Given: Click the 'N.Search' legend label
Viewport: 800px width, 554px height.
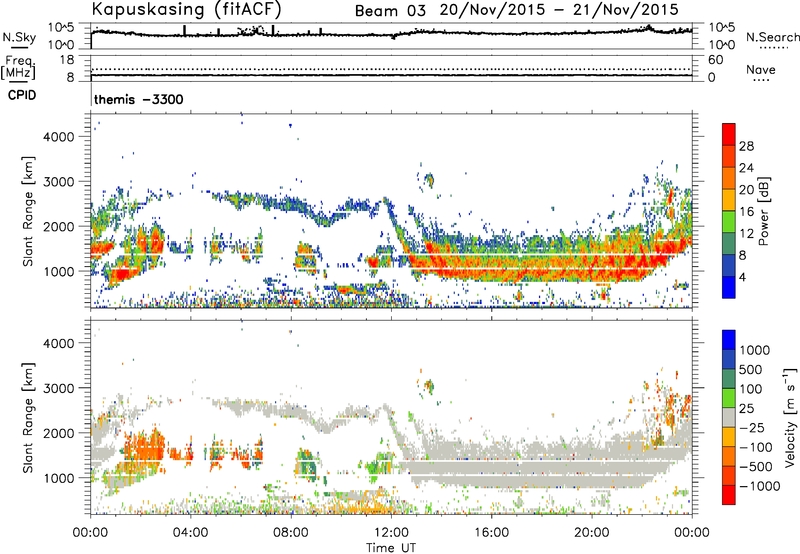Looking at the screenshot, I should coord(772,37).
